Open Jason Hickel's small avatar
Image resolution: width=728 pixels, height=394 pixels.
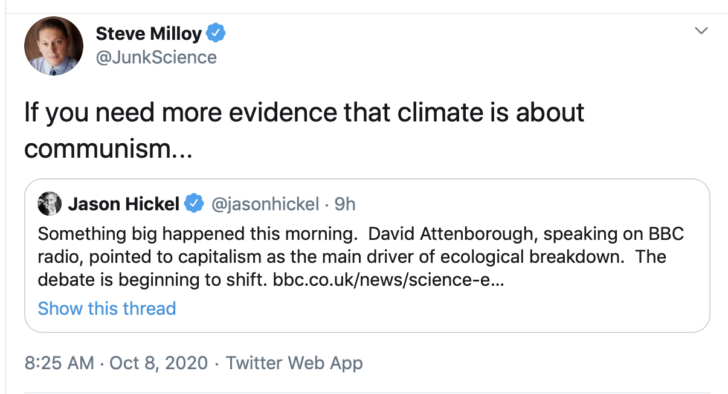[x=49, y=203]
